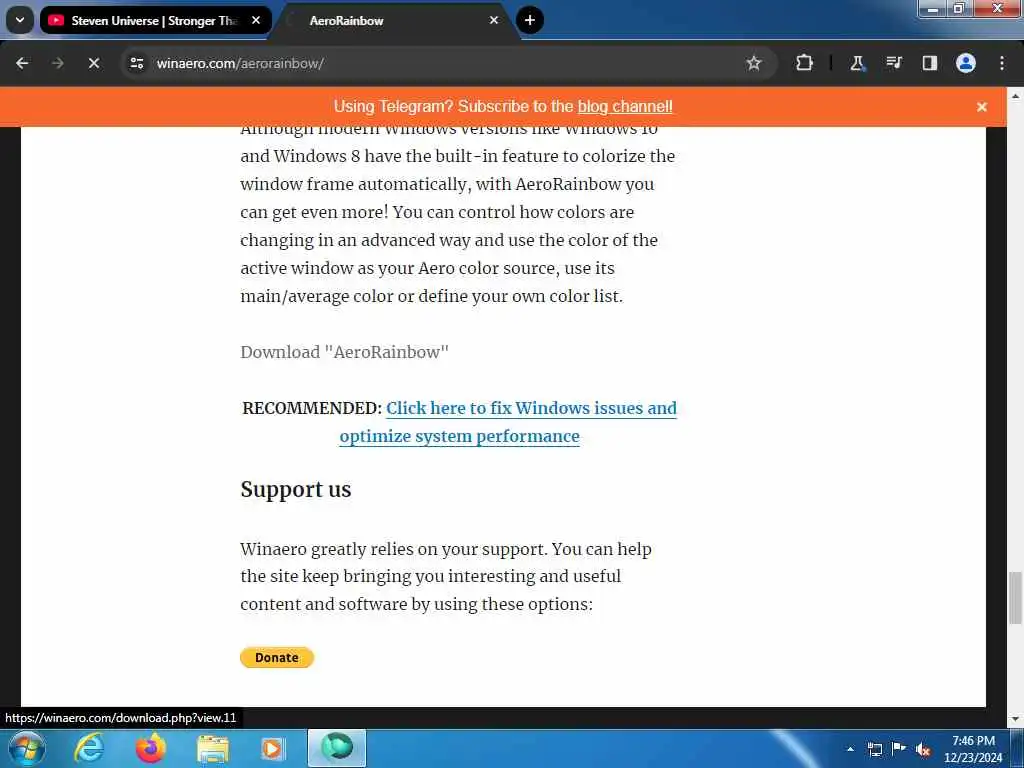The width and height of the screenshot is (1024, 768).
Task: Click the Support us heading
Action: 295,489
